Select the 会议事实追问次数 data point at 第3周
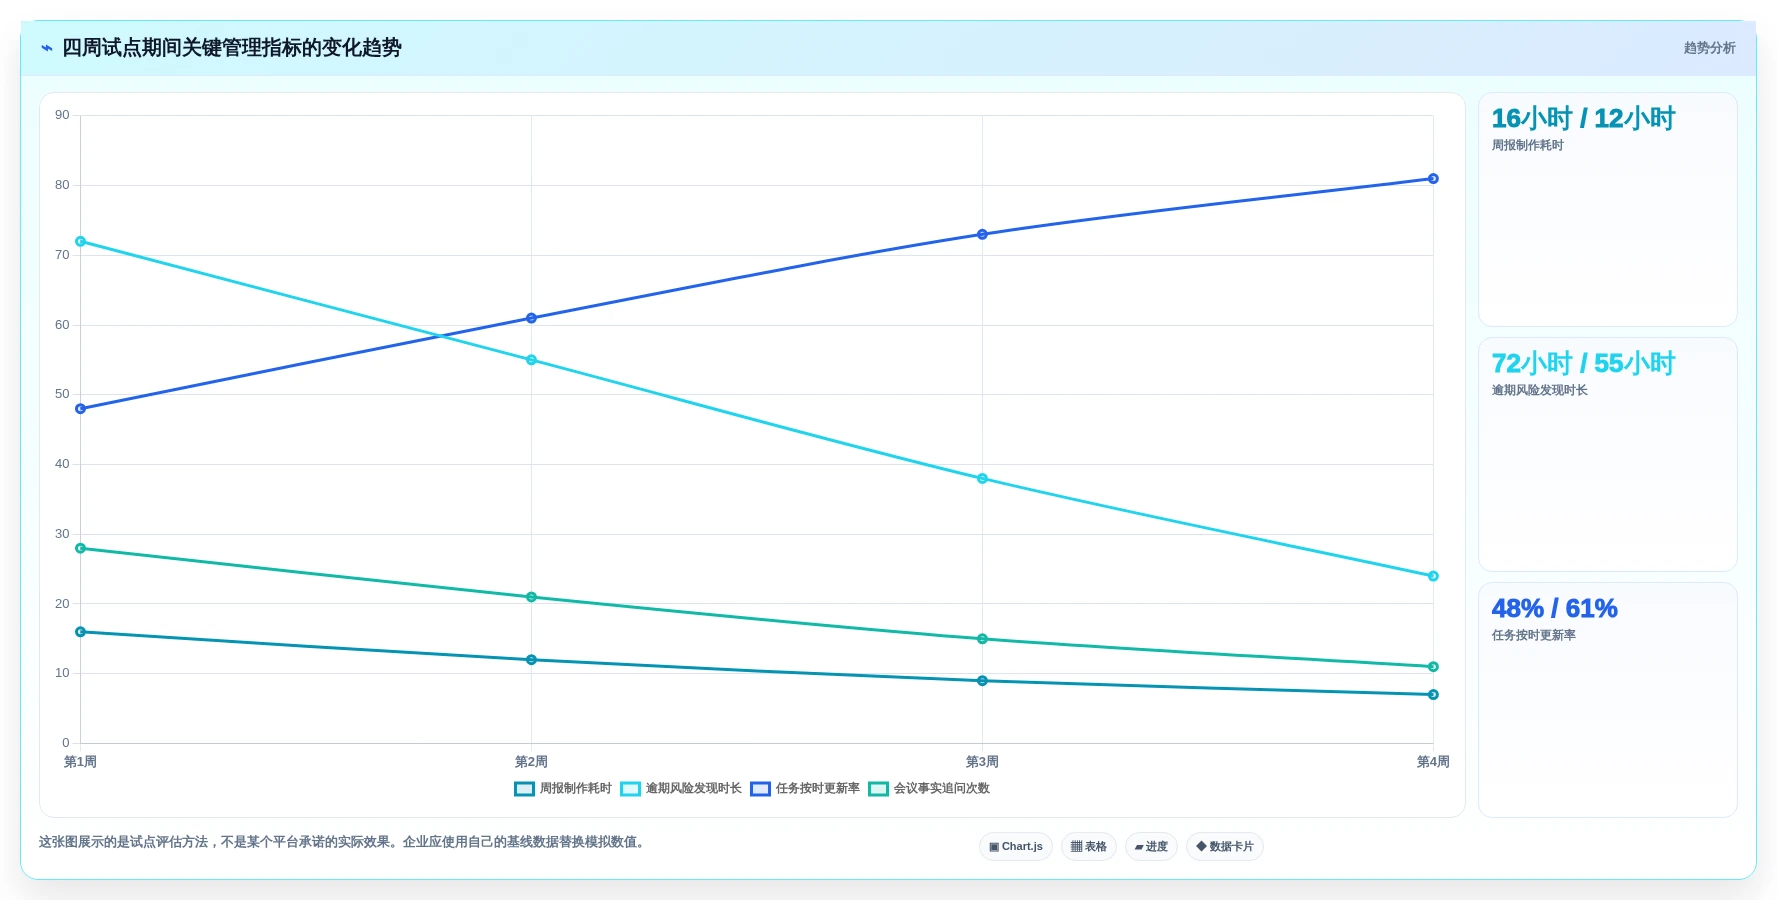The image size is (1777, 900). point(982,639)
